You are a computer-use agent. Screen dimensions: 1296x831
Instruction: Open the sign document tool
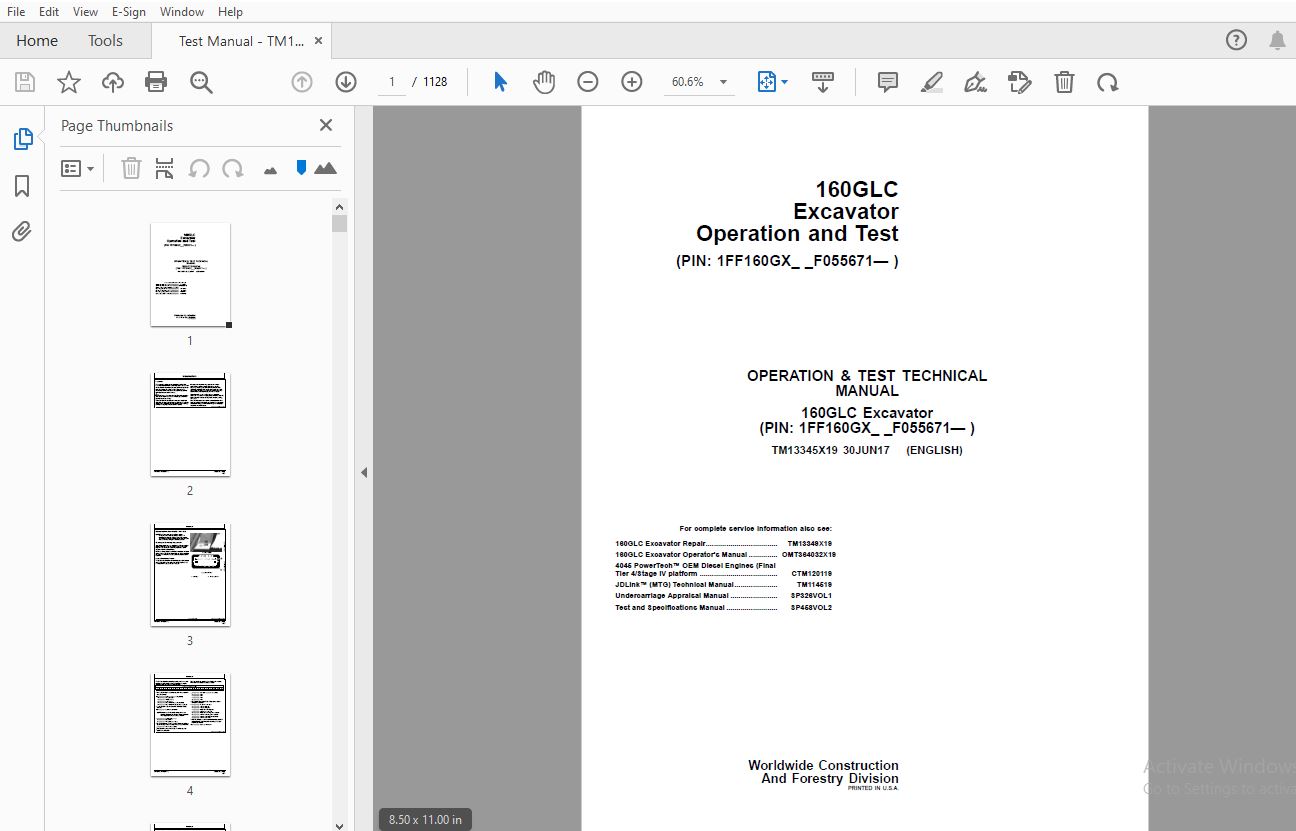pyautogui.click(x=975, y=82)
